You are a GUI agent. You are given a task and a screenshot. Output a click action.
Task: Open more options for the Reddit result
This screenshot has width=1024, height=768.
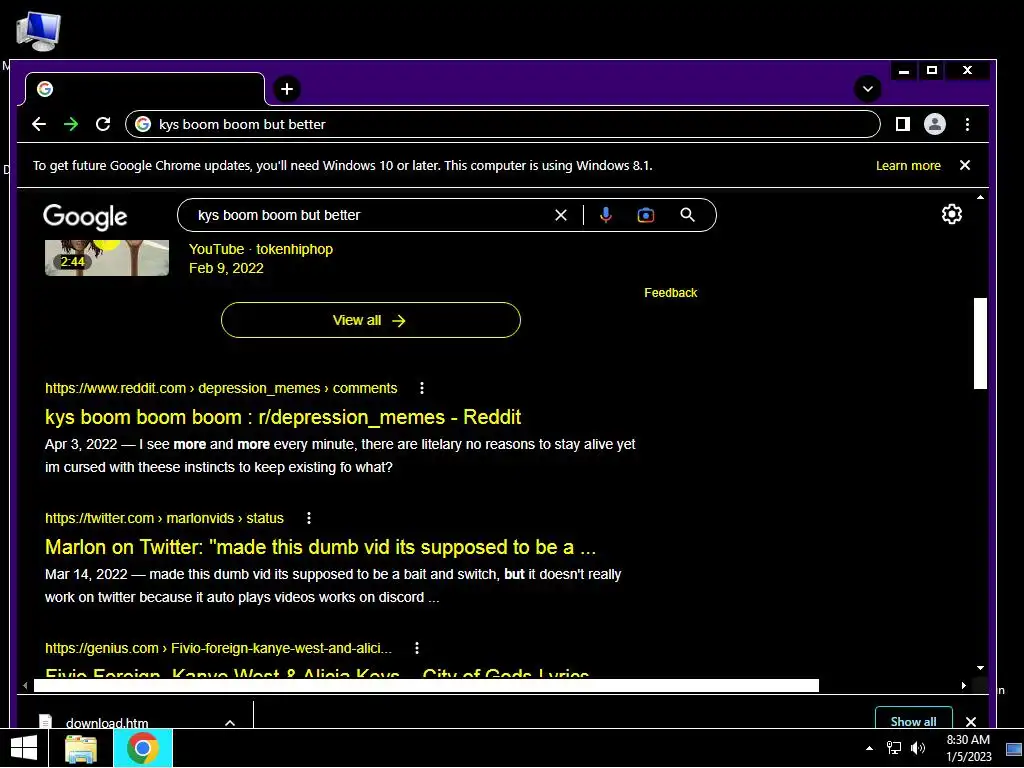(422, 388)
